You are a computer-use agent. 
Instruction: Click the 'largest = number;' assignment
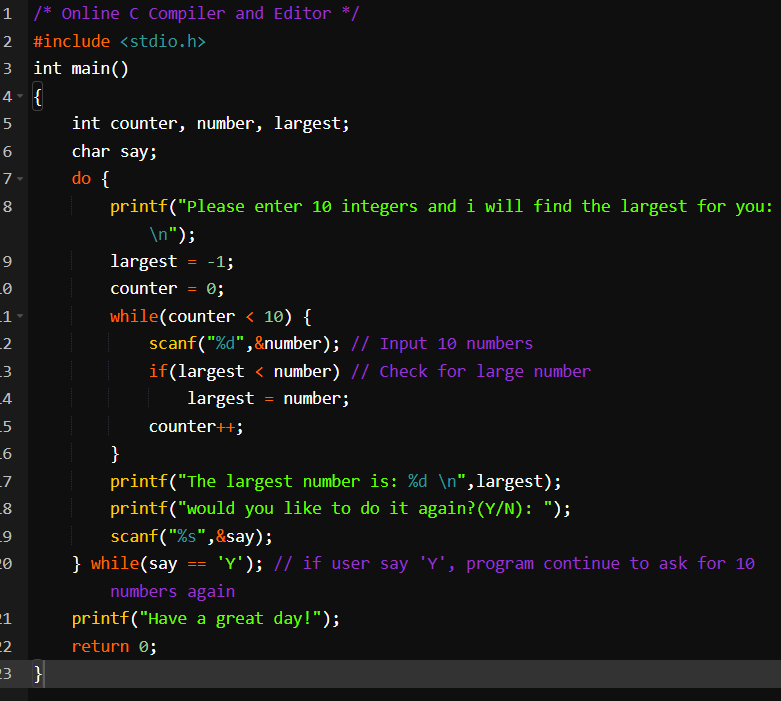coord(268,399)
